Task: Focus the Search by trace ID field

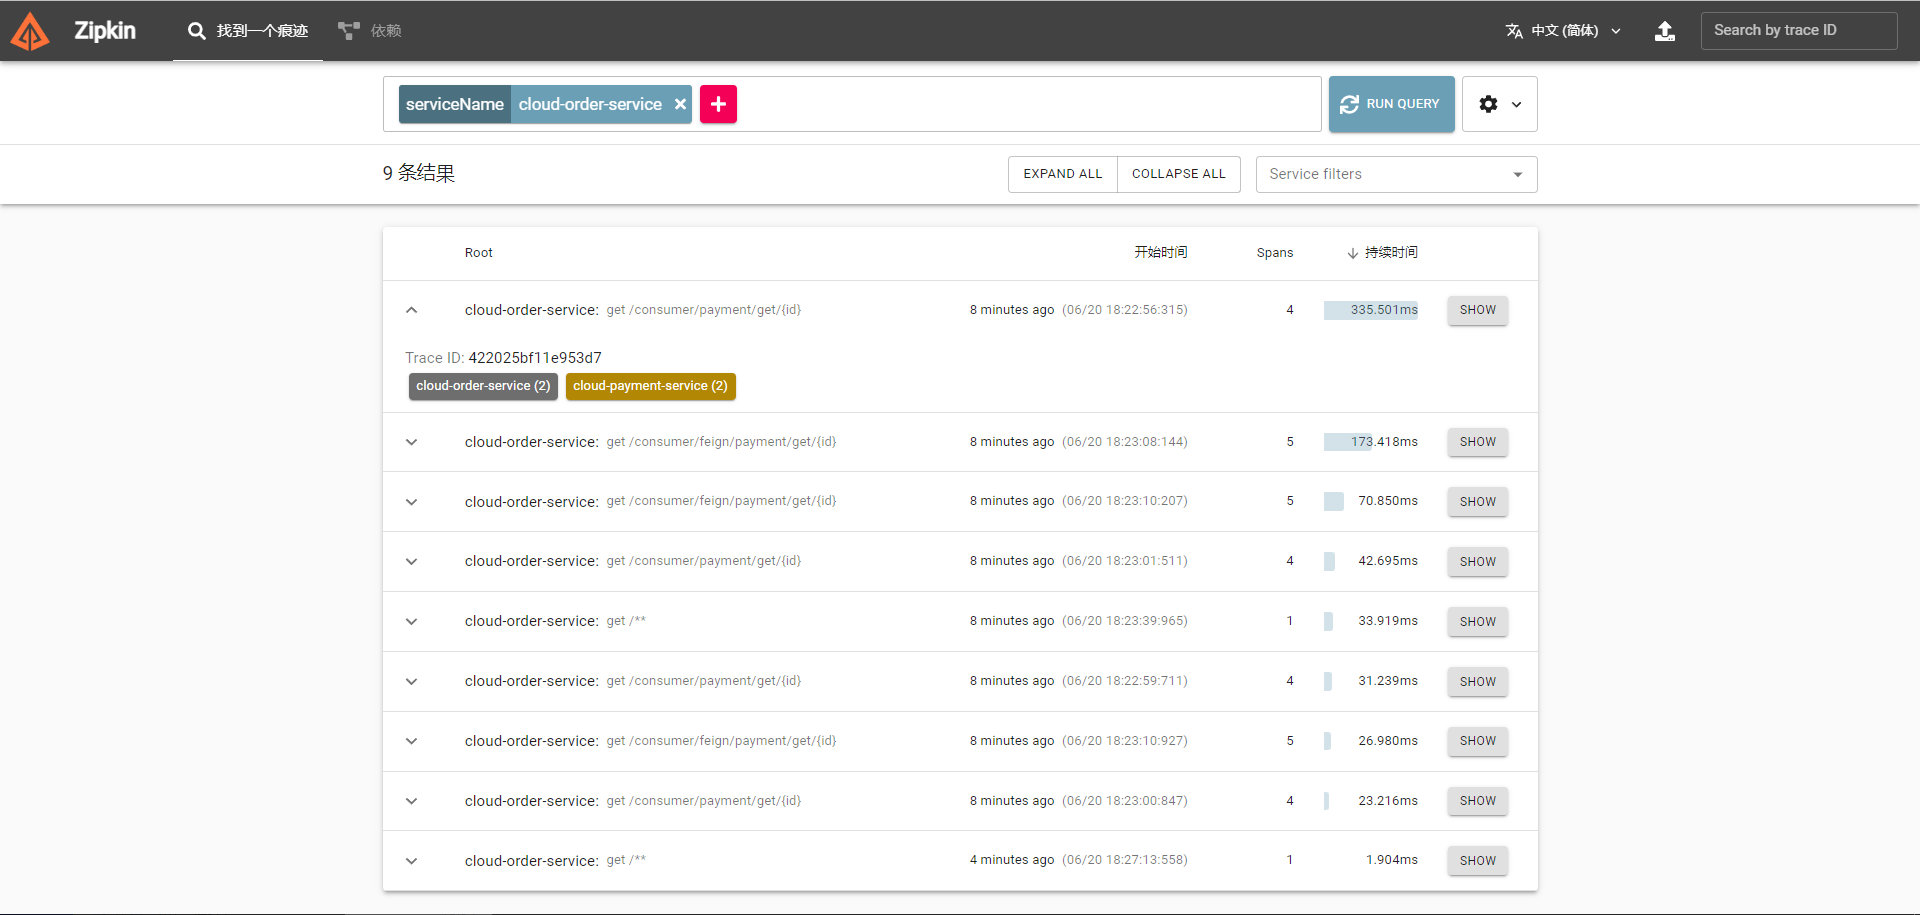Action: click(1799, 31)
